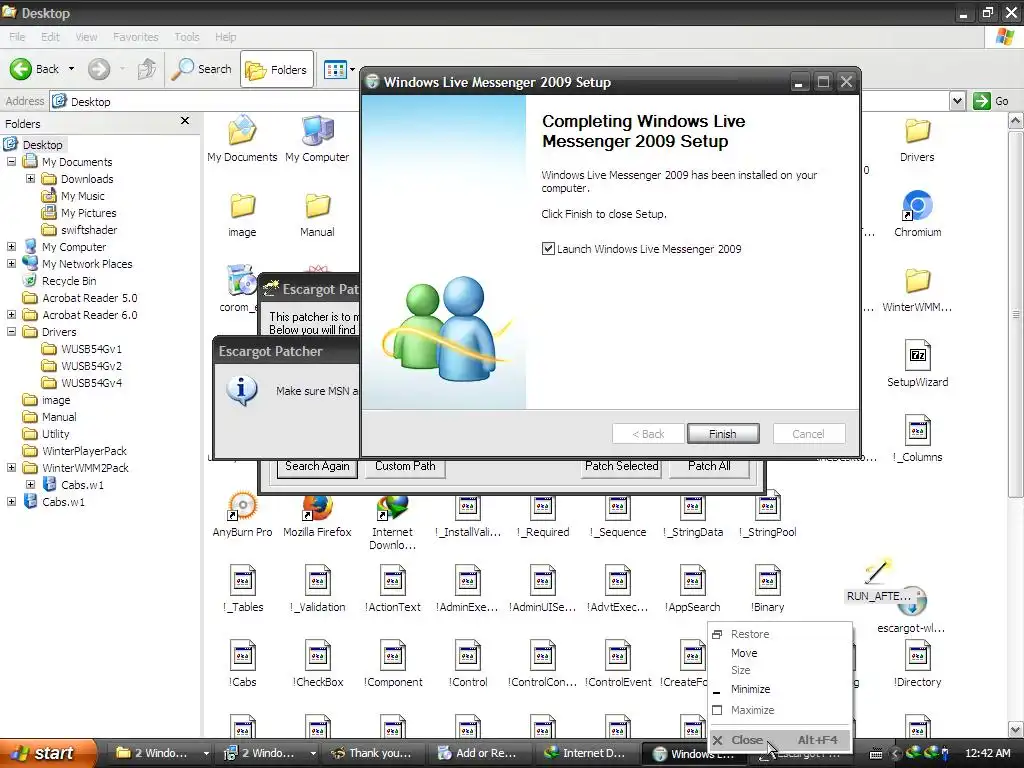Viewport: 1024px width, 768px height.
Task: Select WUSB54Gv2 in folder tree
Action: point(91,366)
